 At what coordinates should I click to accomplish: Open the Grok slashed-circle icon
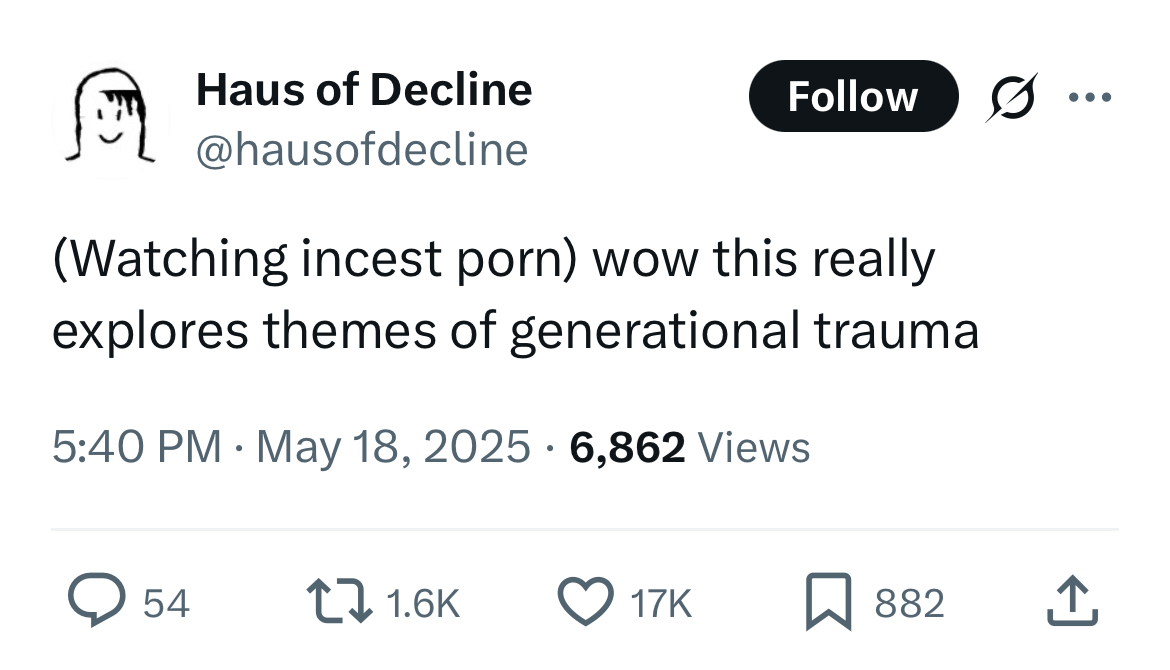1012,97
